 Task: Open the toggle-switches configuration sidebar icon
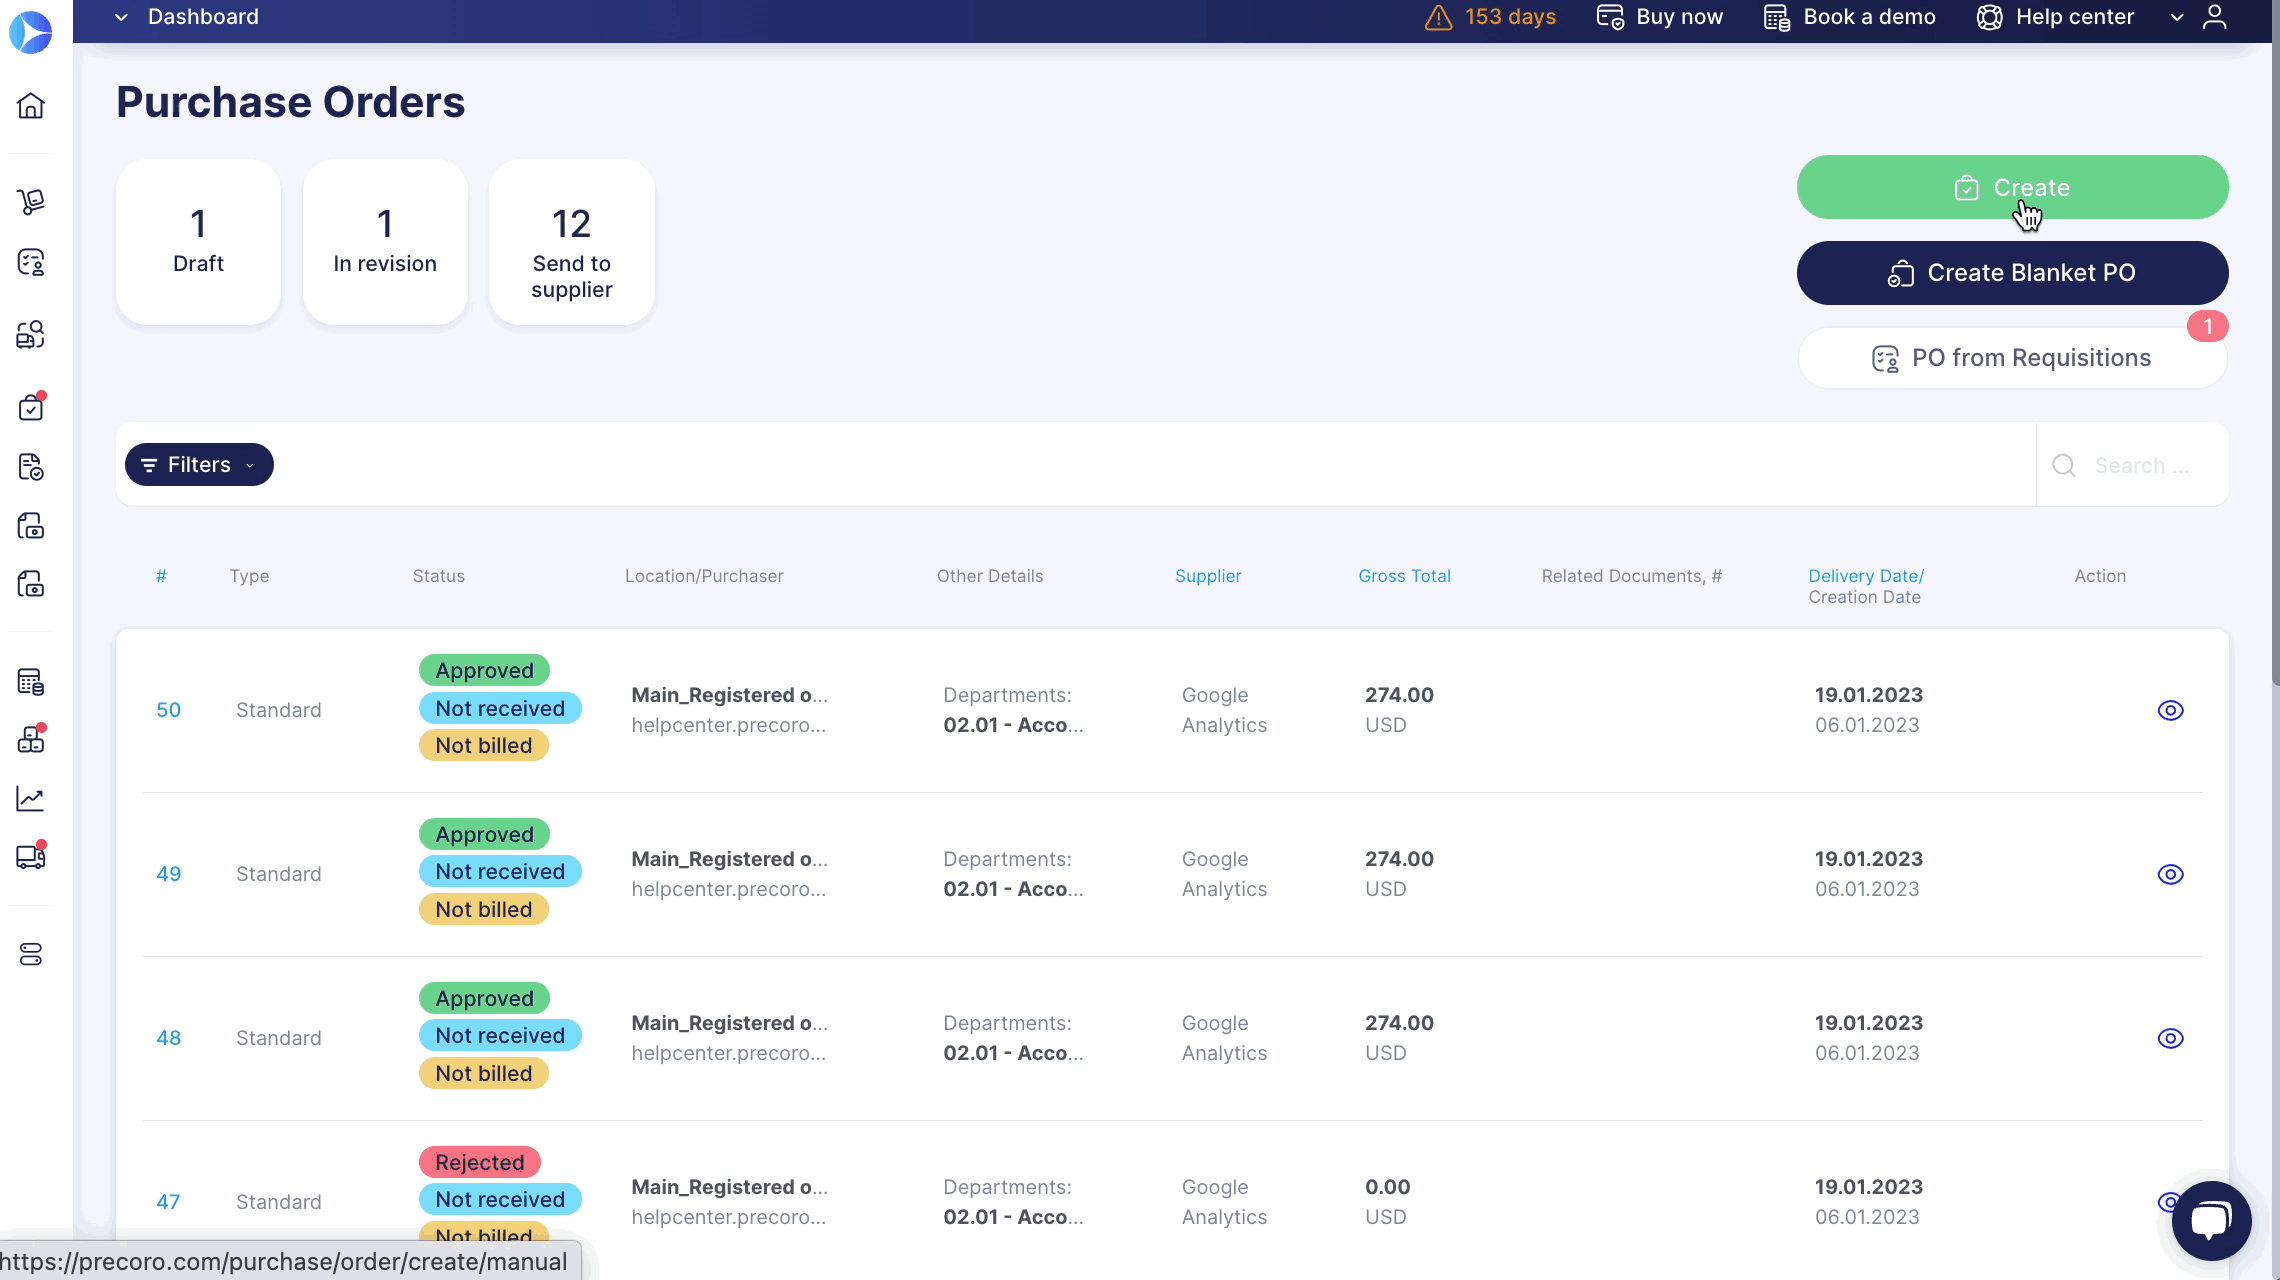point(31,955)
